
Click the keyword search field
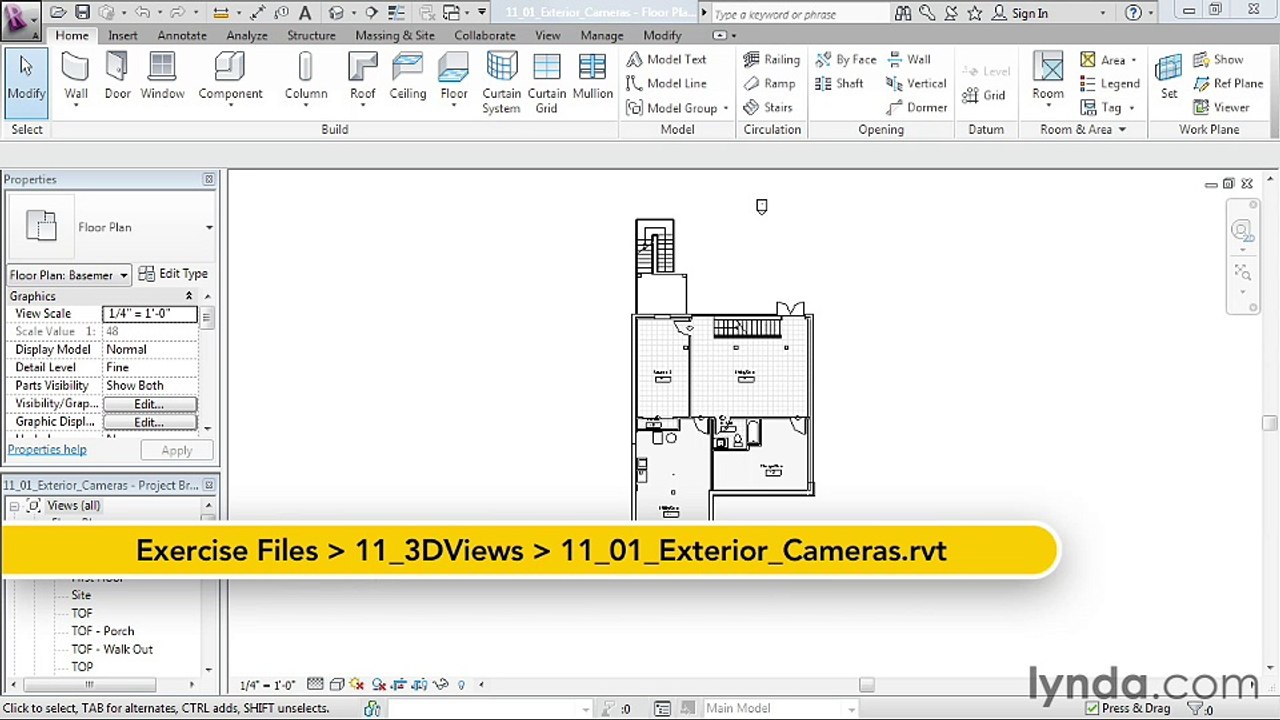tap(800, 14)
